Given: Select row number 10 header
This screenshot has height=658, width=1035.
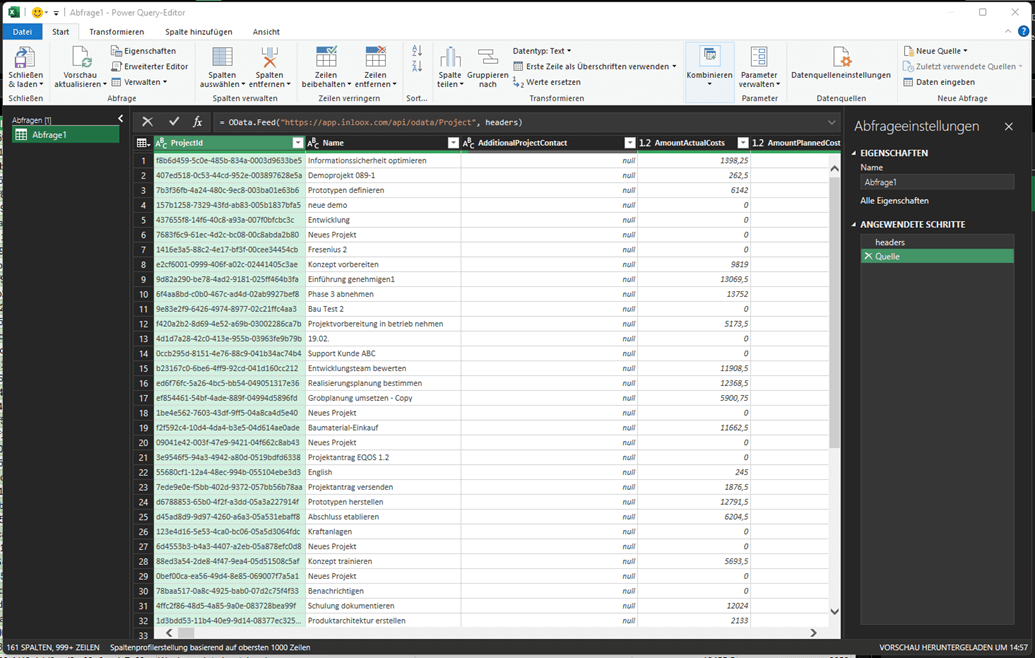Looking at the screenshot, I should tap(143, 294).
